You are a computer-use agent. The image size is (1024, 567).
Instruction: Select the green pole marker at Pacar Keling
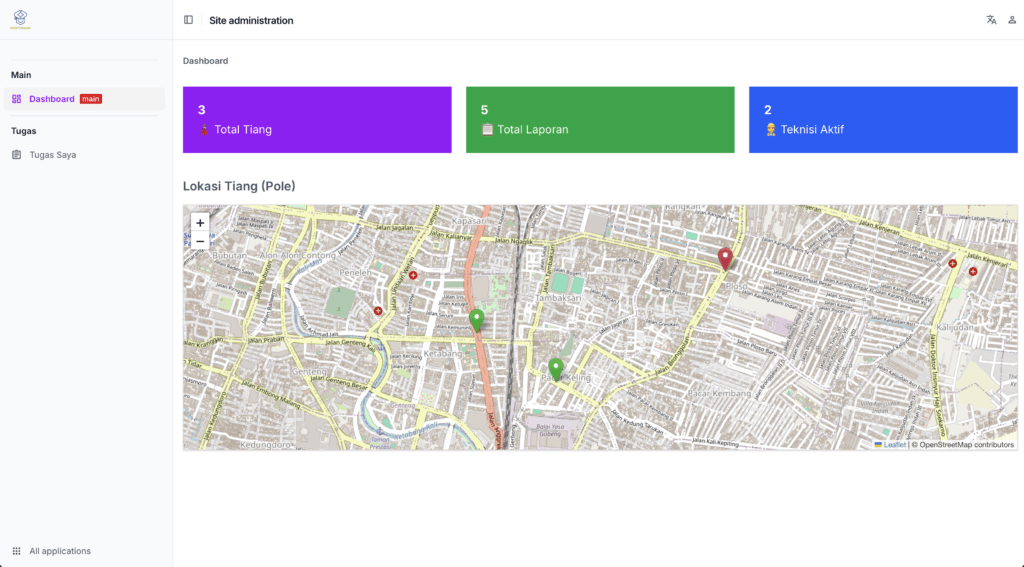(x=556, y=369)
